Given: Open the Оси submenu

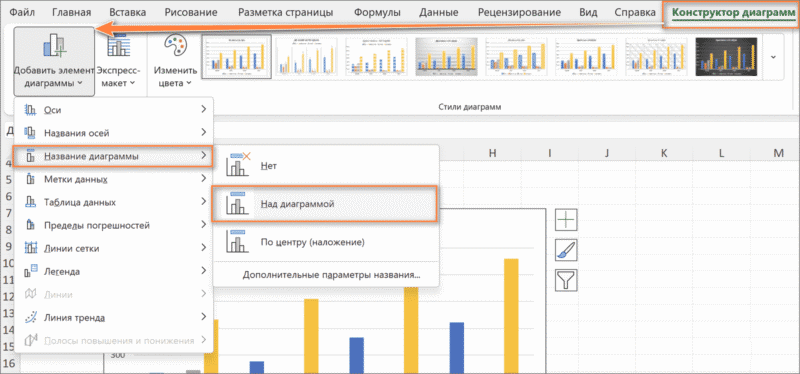Looking at the screenshot, I should pyautogui.click(x=114, y=109).
